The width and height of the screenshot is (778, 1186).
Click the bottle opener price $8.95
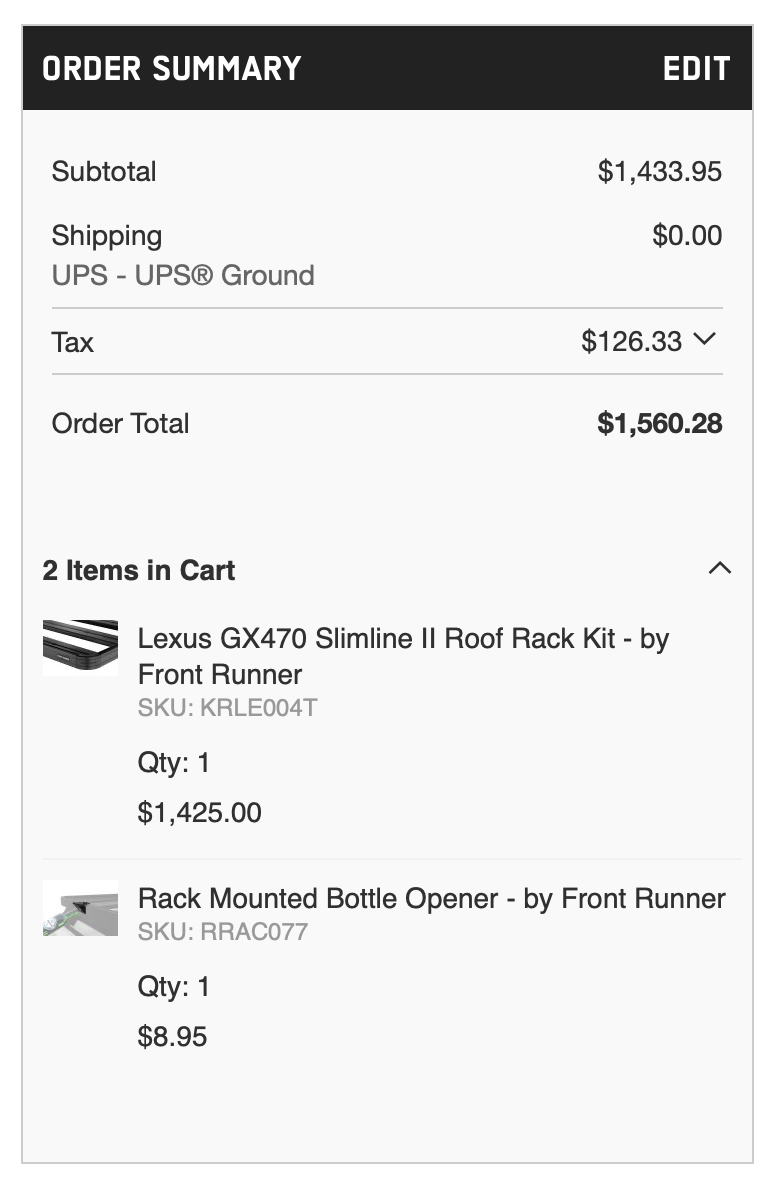point(172,1036)
